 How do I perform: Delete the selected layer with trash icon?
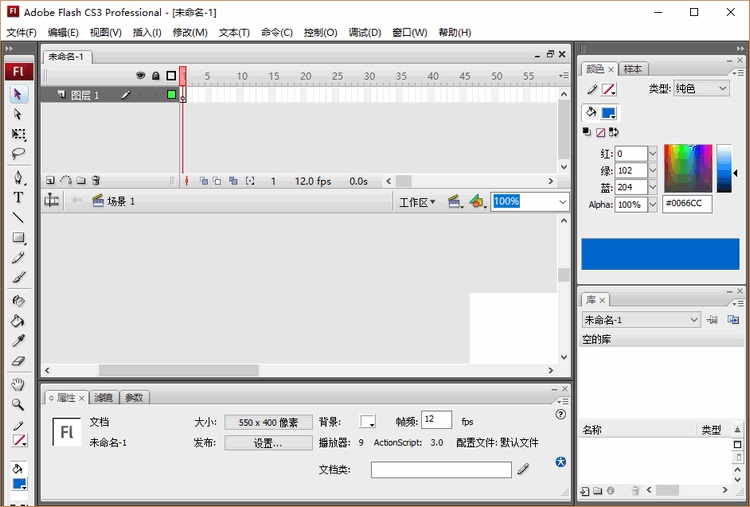(x=96, y=180)
